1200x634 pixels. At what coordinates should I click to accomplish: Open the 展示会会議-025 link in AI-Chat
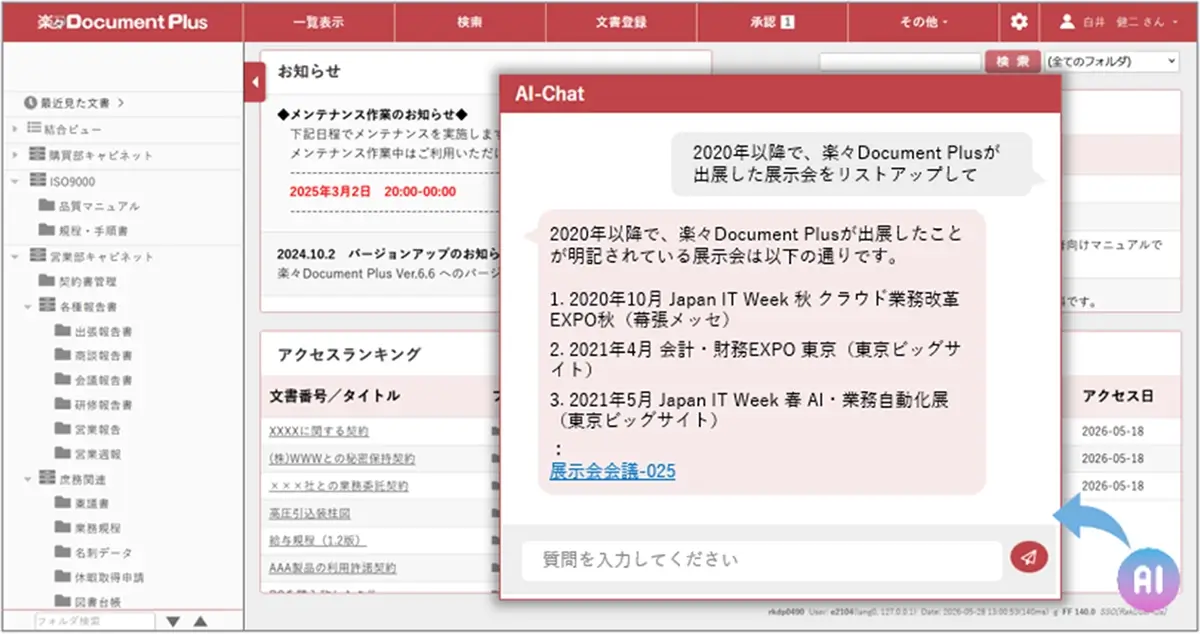[612, 471]
